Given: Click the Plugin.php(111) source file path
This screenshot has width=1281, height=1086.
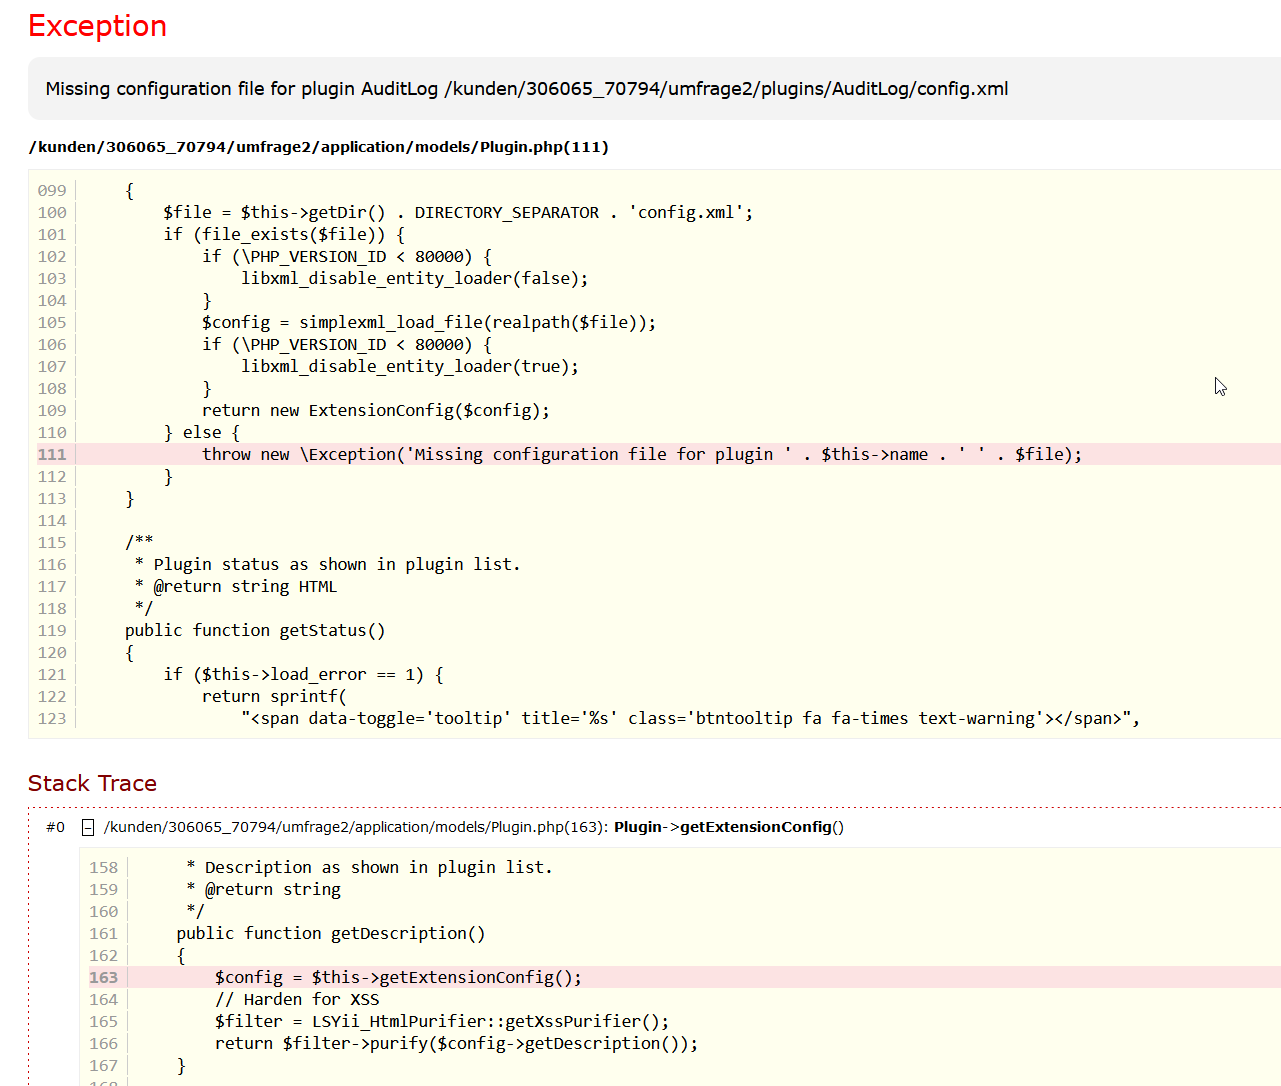Looking at the screenshot, I should coord(318,147).
